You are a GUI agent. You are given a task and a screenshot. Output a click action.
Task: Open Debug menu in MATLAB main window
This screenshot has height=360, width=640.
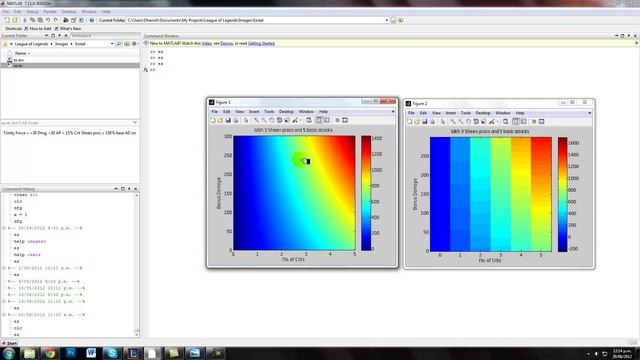(x=32, y=12)
